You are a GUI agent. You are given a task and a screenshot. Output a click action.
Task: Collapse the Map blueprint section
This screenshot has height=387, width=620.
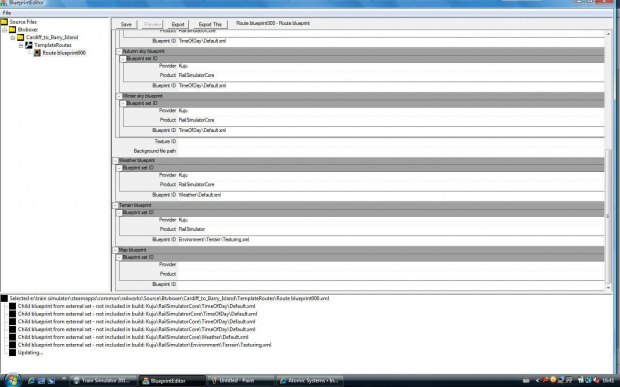pos(115,250)
